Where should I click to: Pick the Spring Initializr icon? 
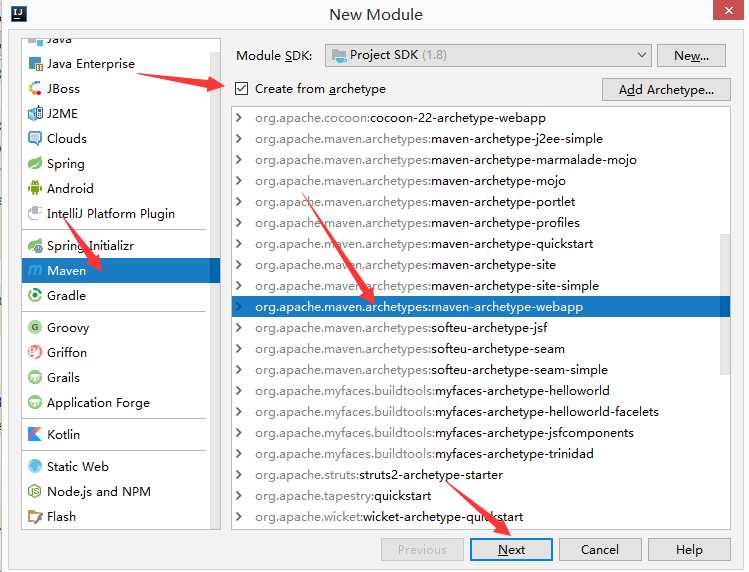point(35,246)
